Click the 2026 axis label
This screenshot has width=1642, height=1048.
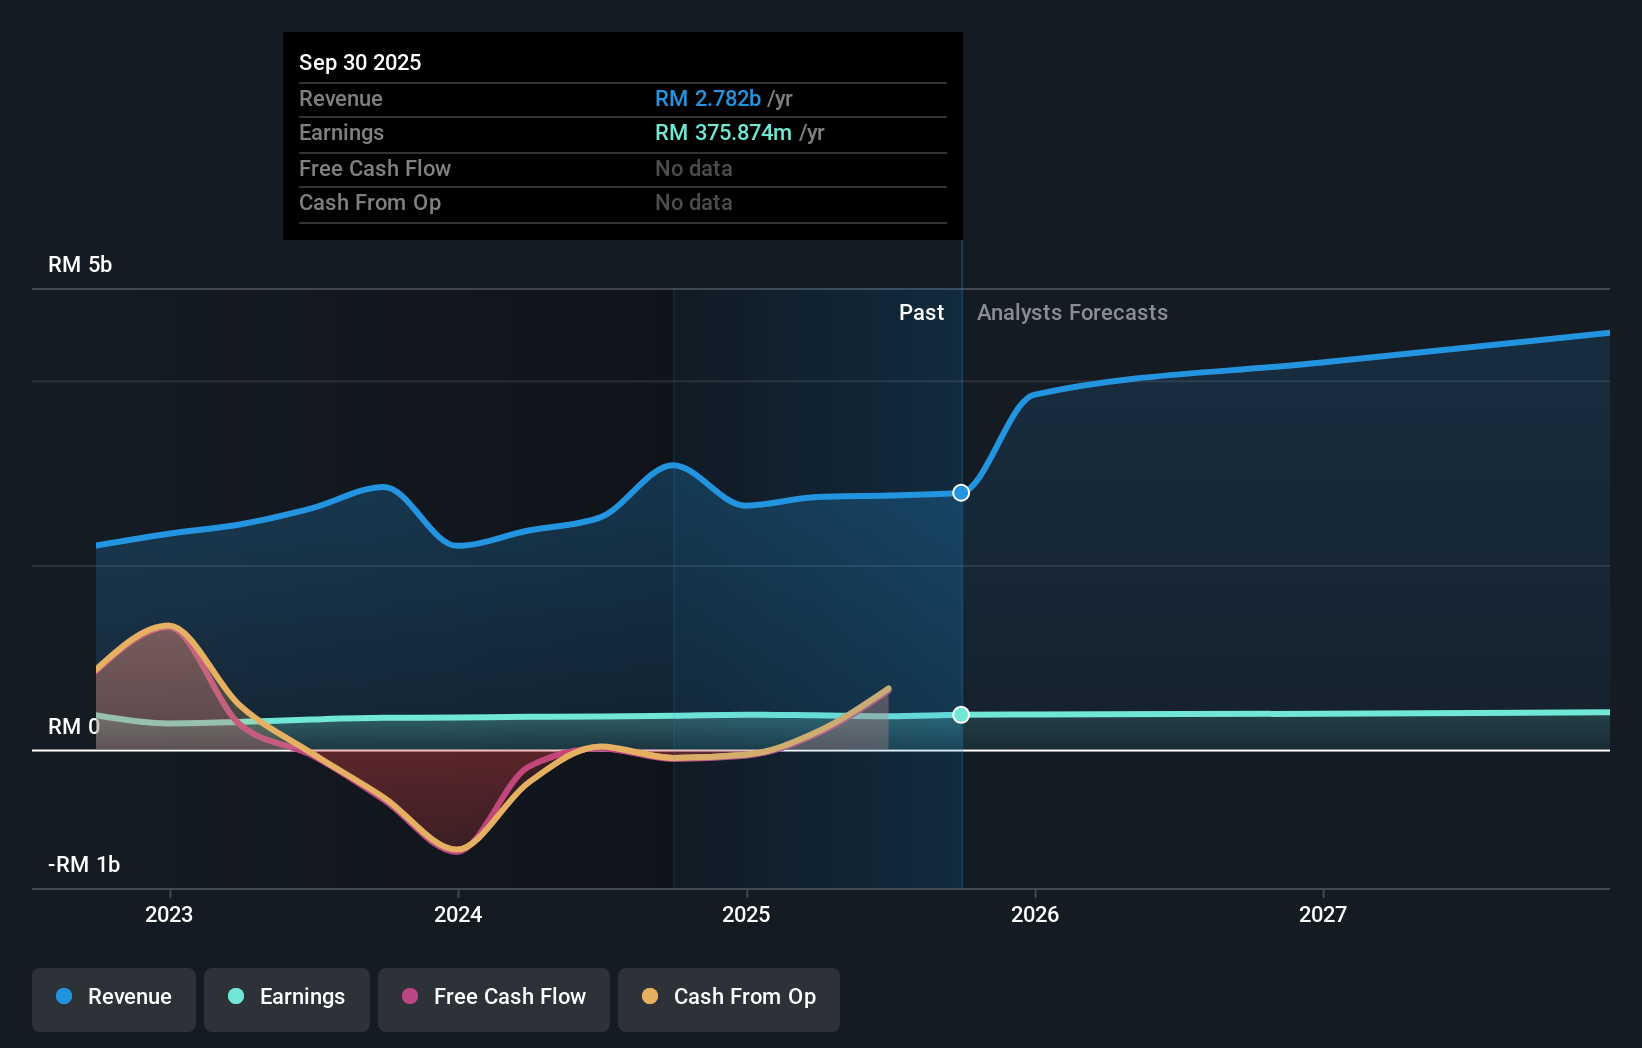coord(1036,913)
